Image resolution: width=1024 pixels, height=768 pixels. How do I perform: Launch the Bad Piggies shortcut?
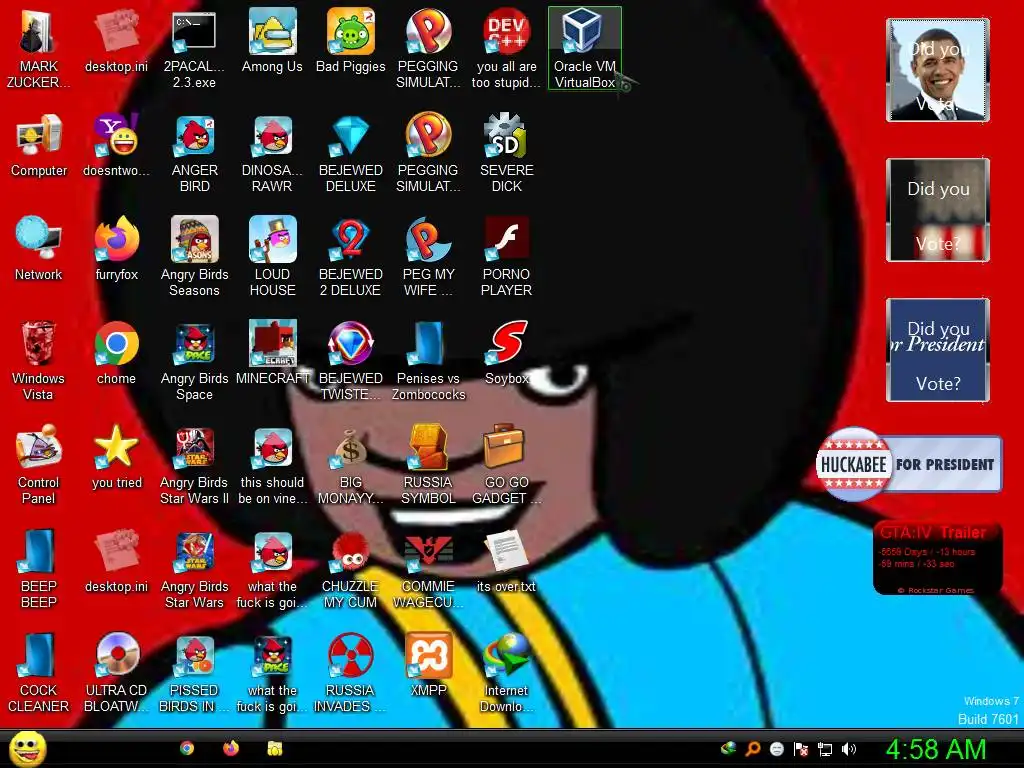pos(351,41)
